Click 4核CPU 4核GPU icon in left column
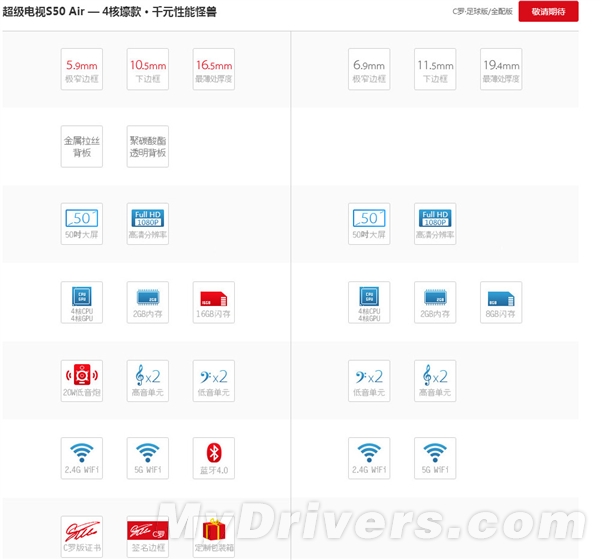The width and height of the screenshot is (600, 560). (x=82, y=302)
